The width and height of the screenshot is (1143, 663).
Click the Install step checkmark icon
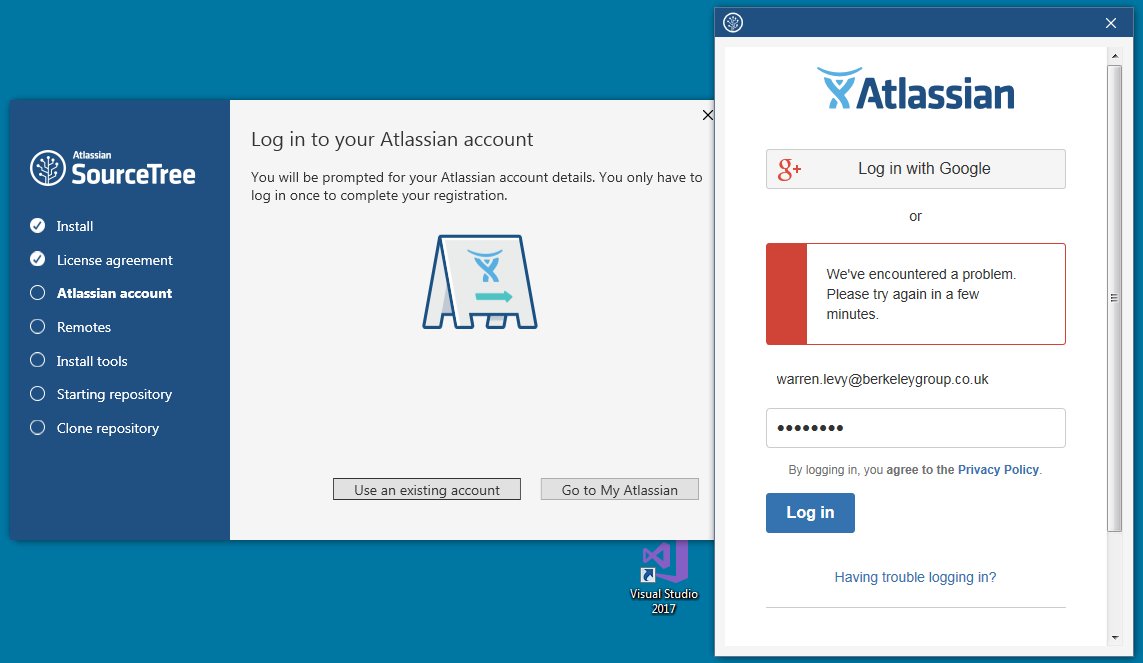(x=37, y=226)
